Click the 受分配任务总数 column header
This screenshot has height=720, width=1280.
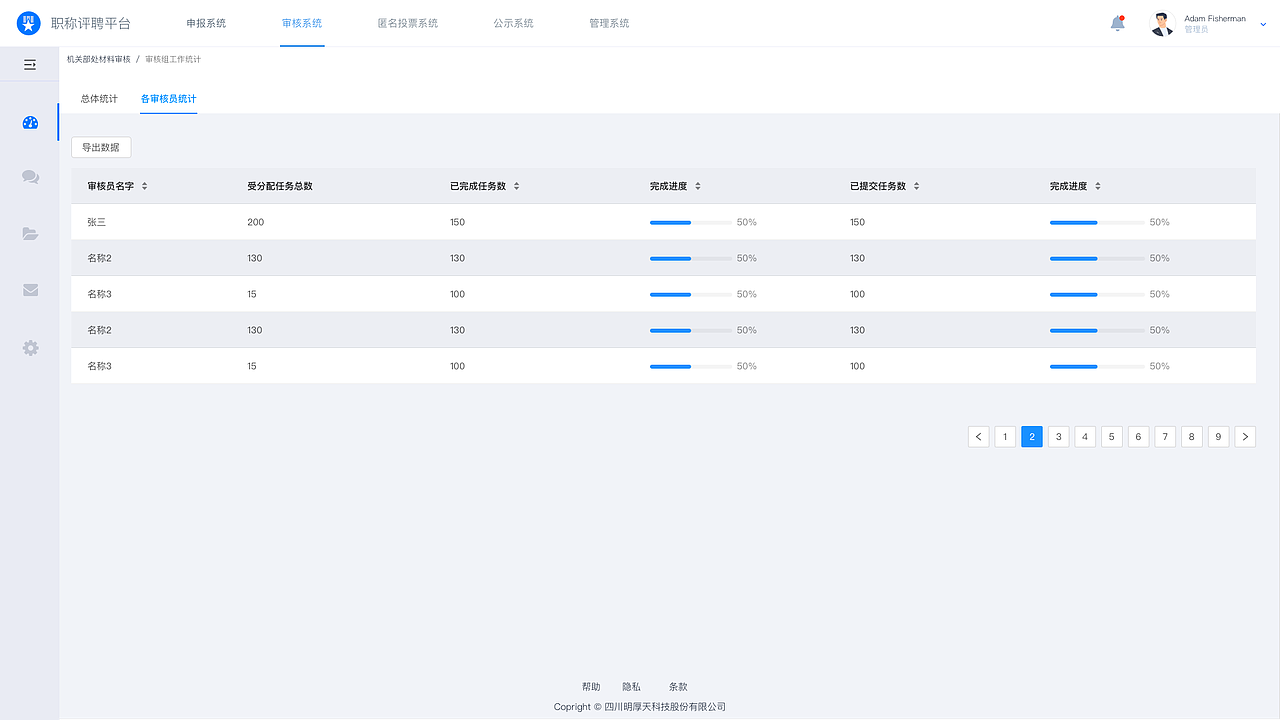280,186
